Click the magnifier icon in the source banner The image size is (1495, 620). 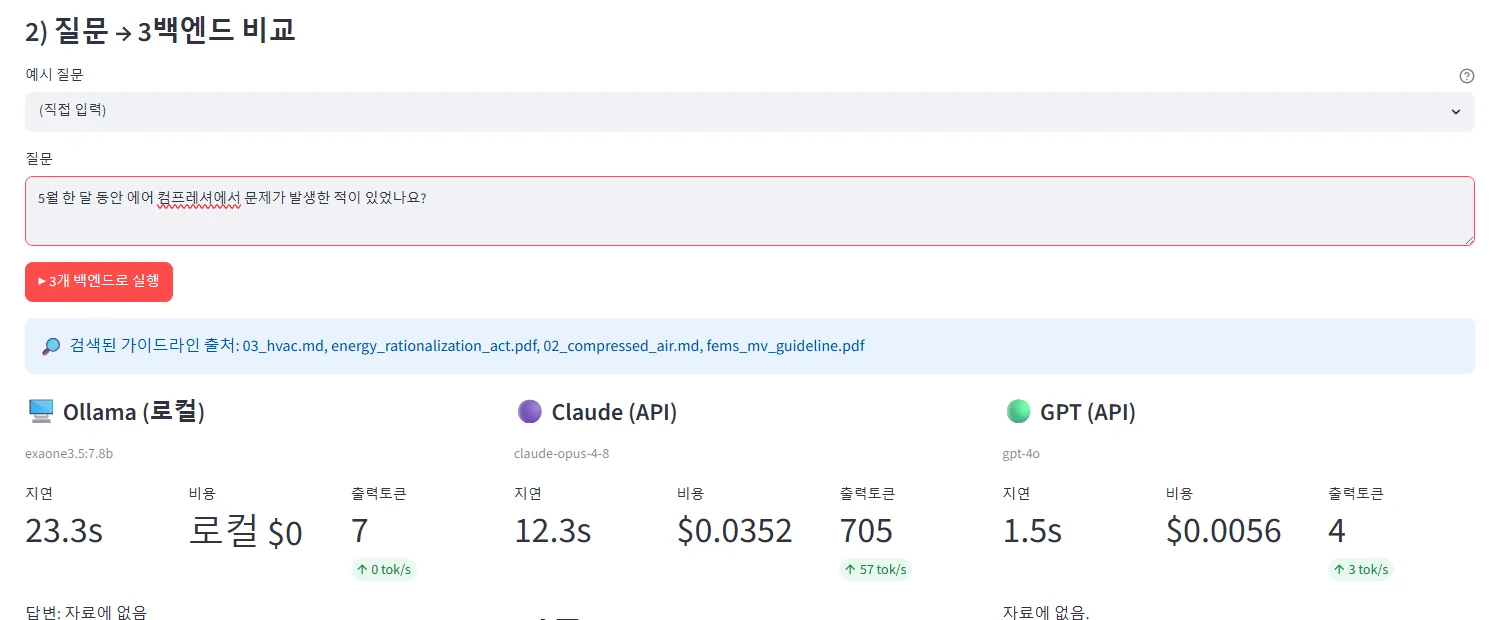tap(51, 346)
